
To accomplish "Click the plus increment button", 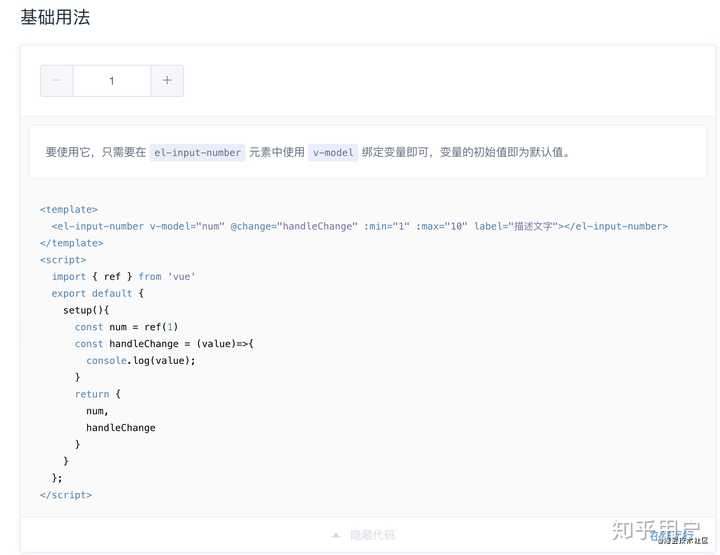I will click(167, 81).
